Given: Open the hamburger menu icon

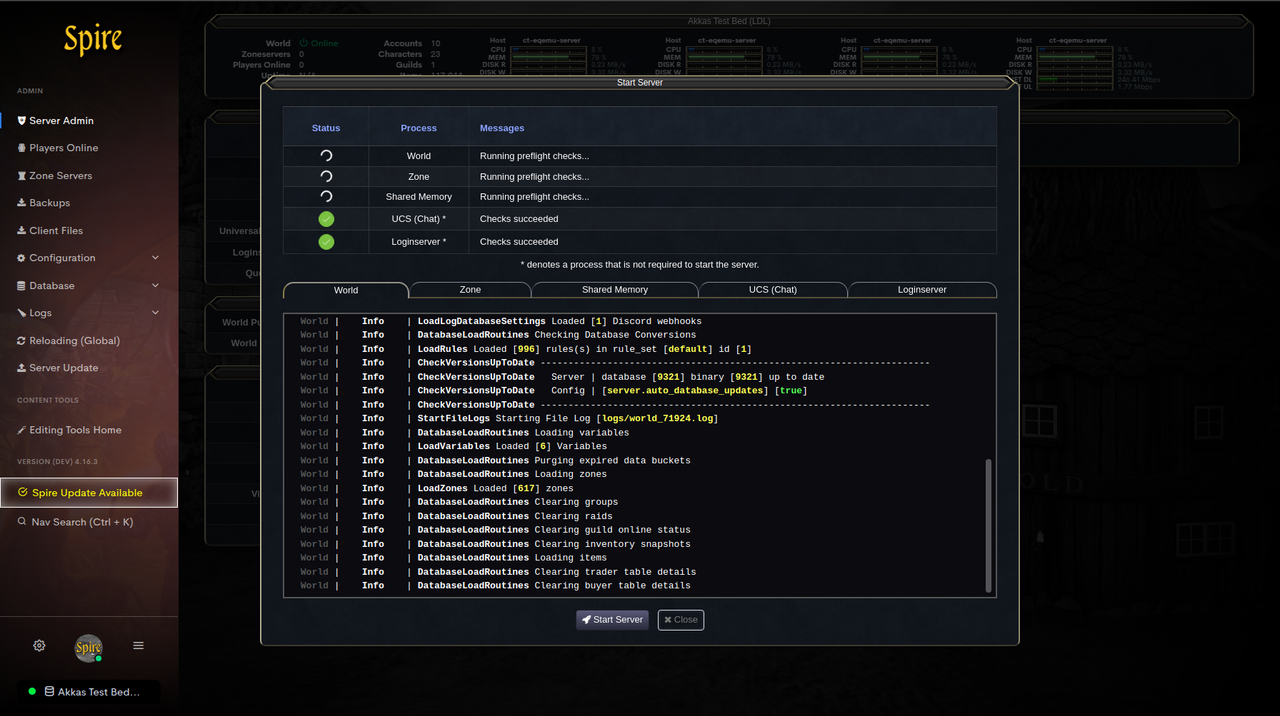Looking at the screenshot, I should pos(138,646).
